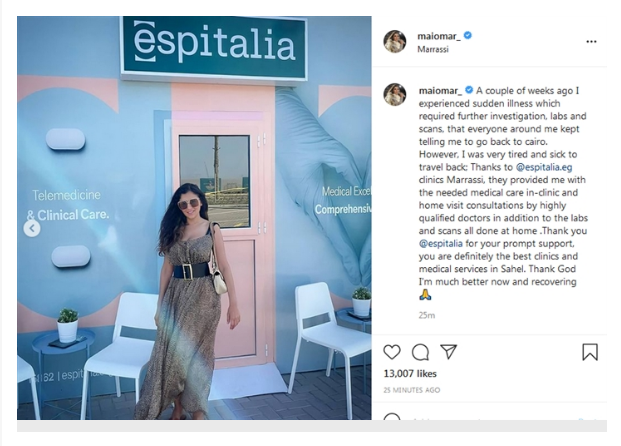Click the maiomar_ username in the header

coord(439,36)
